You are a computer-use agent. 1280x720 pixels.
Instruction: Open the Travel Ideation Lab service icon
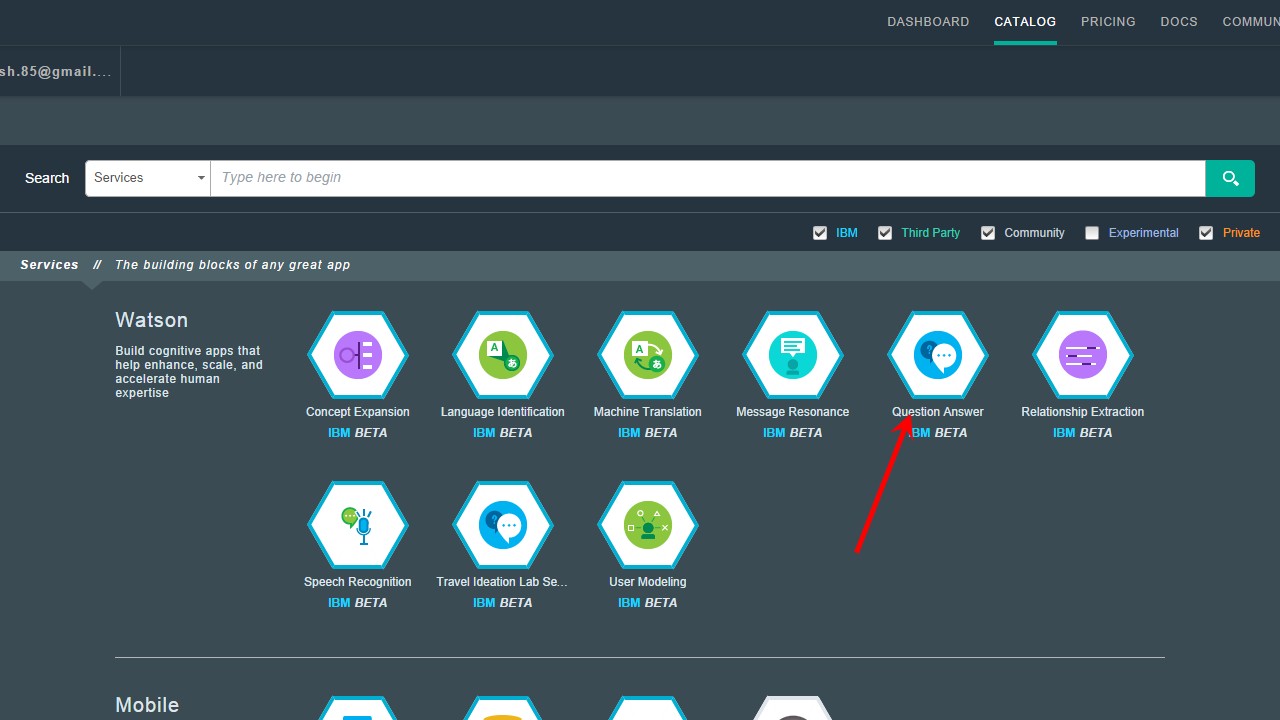(503, 525)
